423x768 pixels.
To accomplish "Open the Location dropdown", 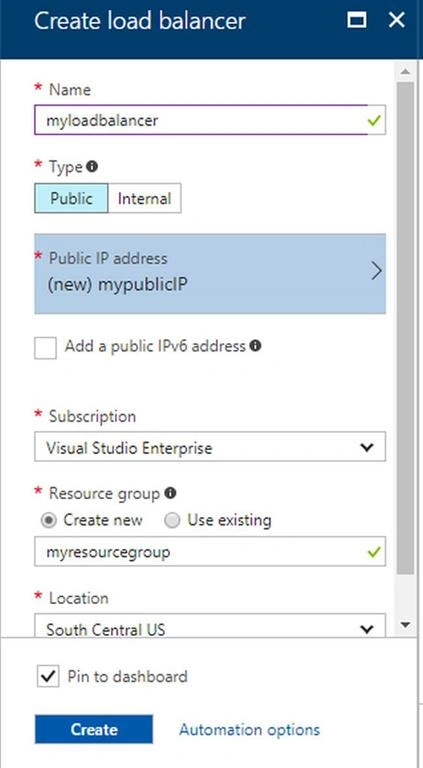I will pyautogui.click(x=210, y=625).
